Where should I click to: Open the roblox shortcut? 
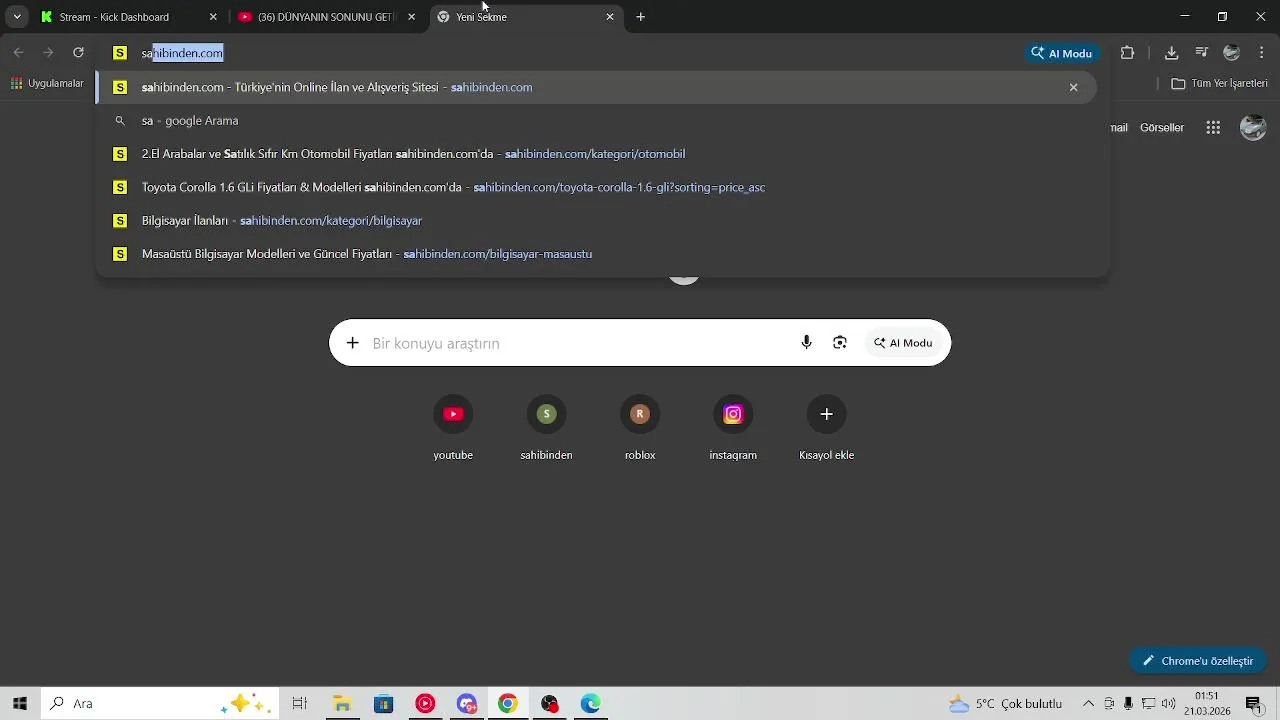point(640,428)
